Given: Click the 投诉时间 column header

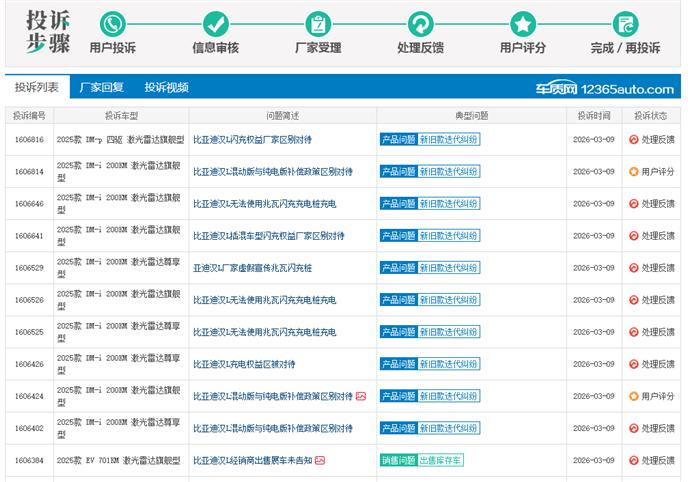Looking at the screenshot, I should pos(593,116).
